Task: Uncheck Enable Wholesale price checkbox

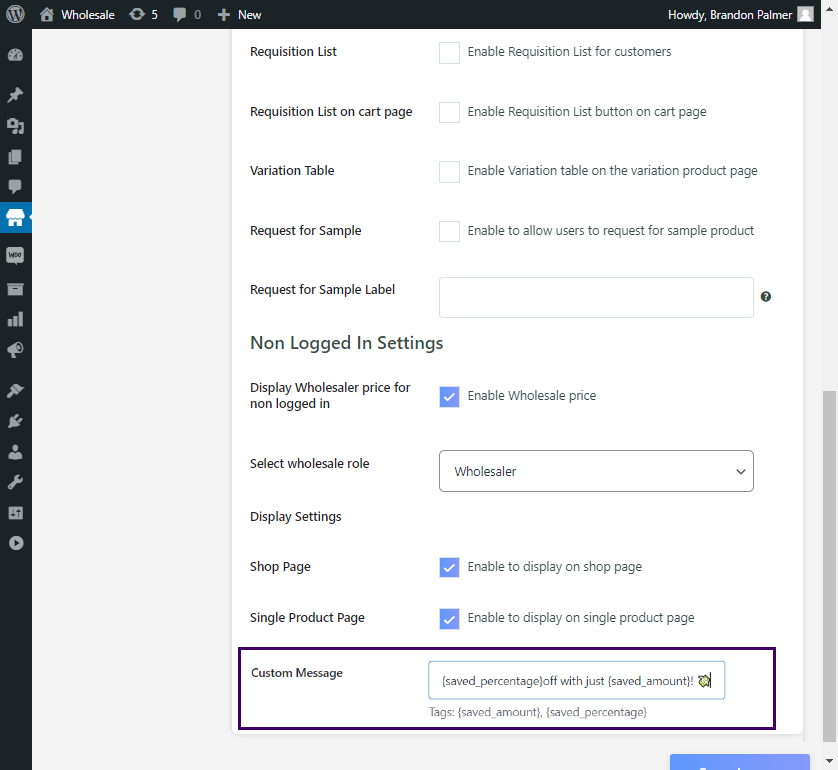Action: click(449, 396)
